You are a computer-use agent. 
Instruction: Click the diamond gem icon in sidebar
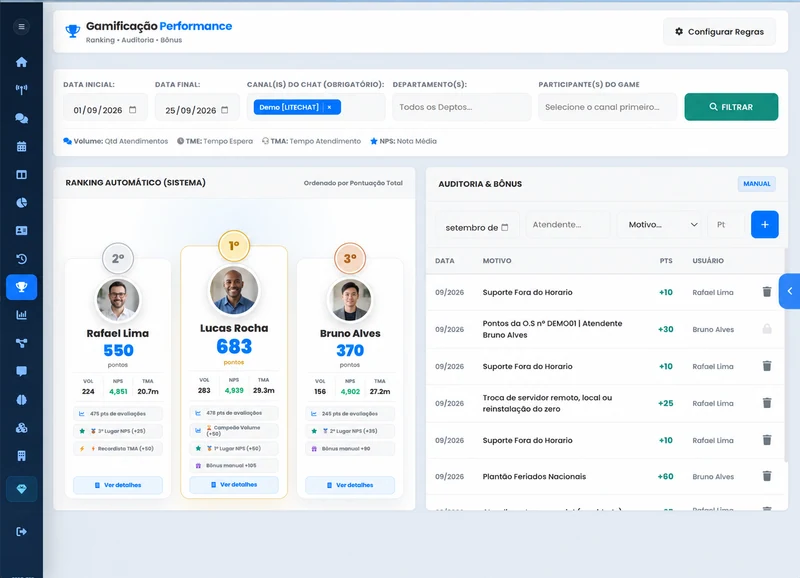[21, 489]
